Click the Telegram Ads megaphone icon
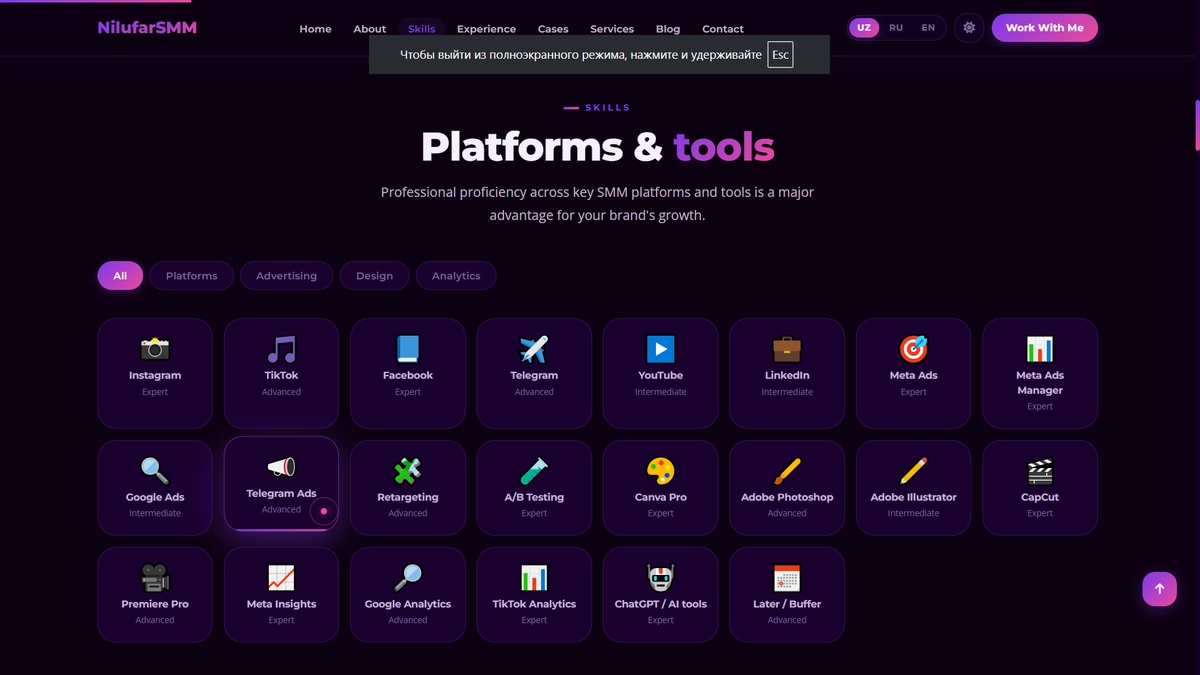 pos(281,467)
